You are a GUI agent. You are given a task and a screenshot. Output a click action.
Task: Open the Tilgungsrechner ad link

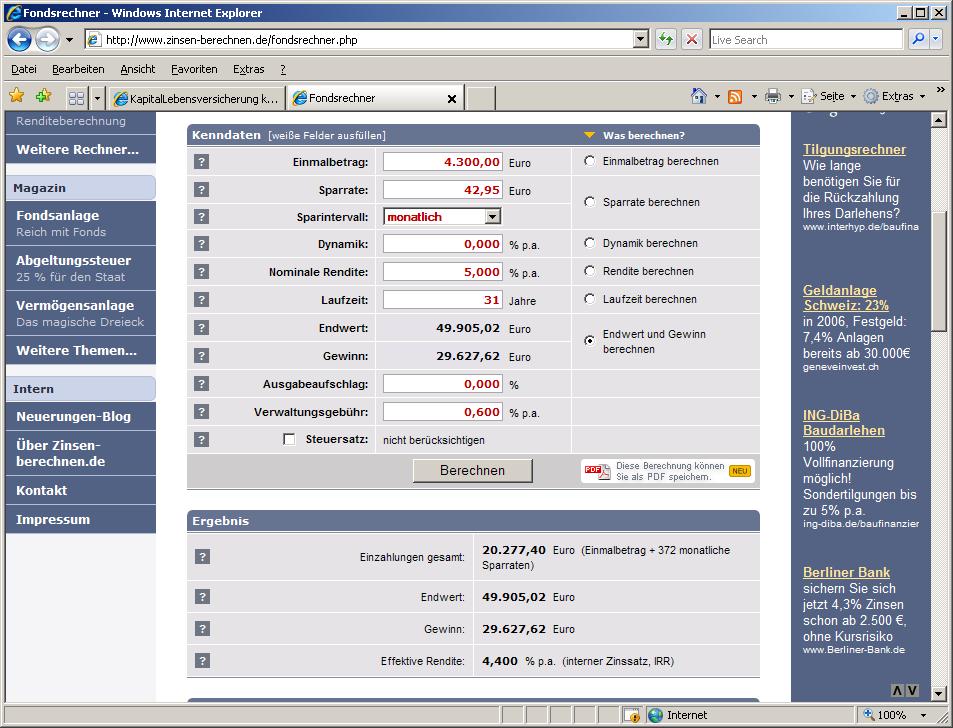point(854,150)
